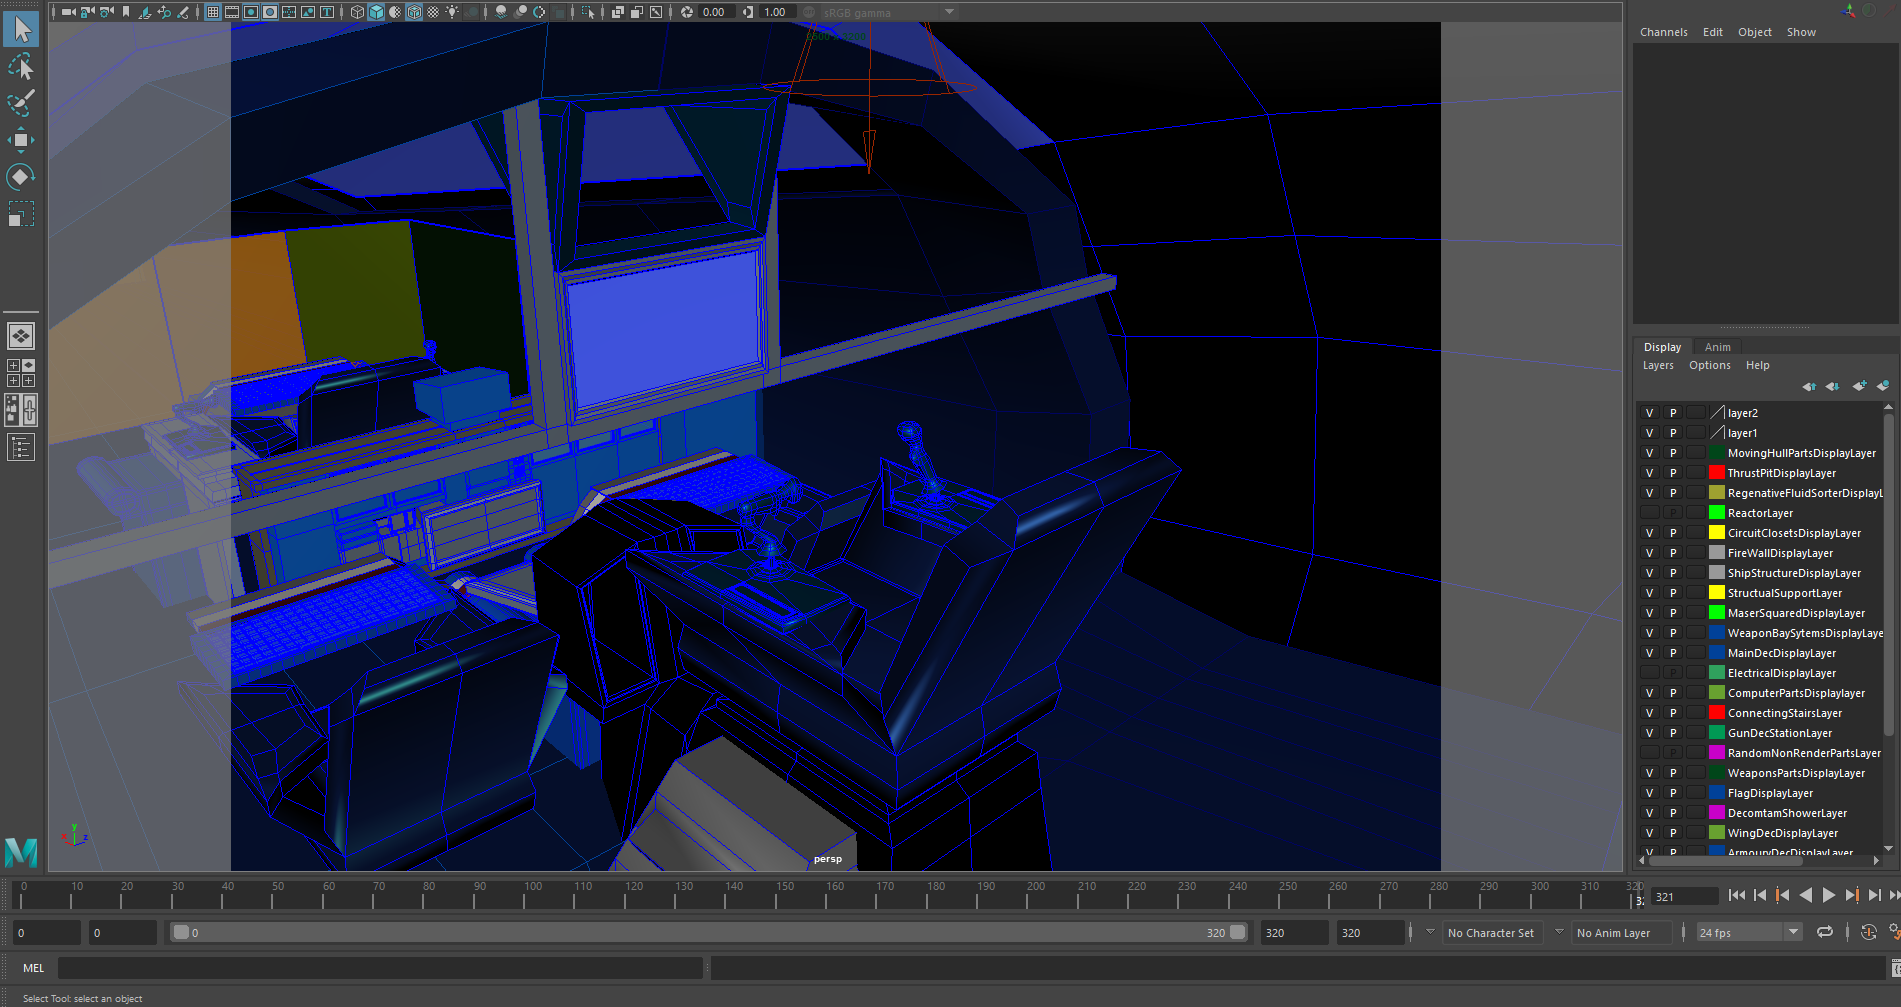This screenshot has width=1901, height=1007.
Task: Activate the Rotate tool in toolbox
Action: tap(20, 177)
